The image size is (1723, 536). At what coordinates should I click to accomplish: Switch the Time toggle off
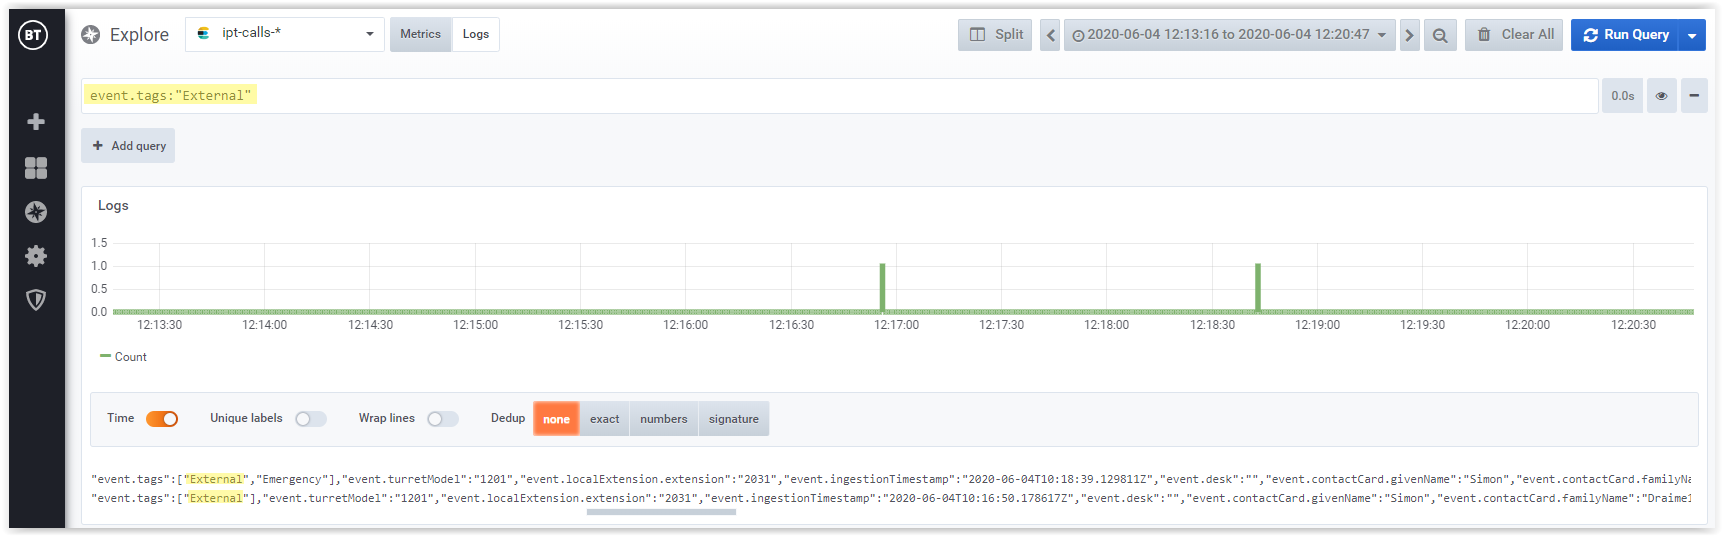click(162, 419)
